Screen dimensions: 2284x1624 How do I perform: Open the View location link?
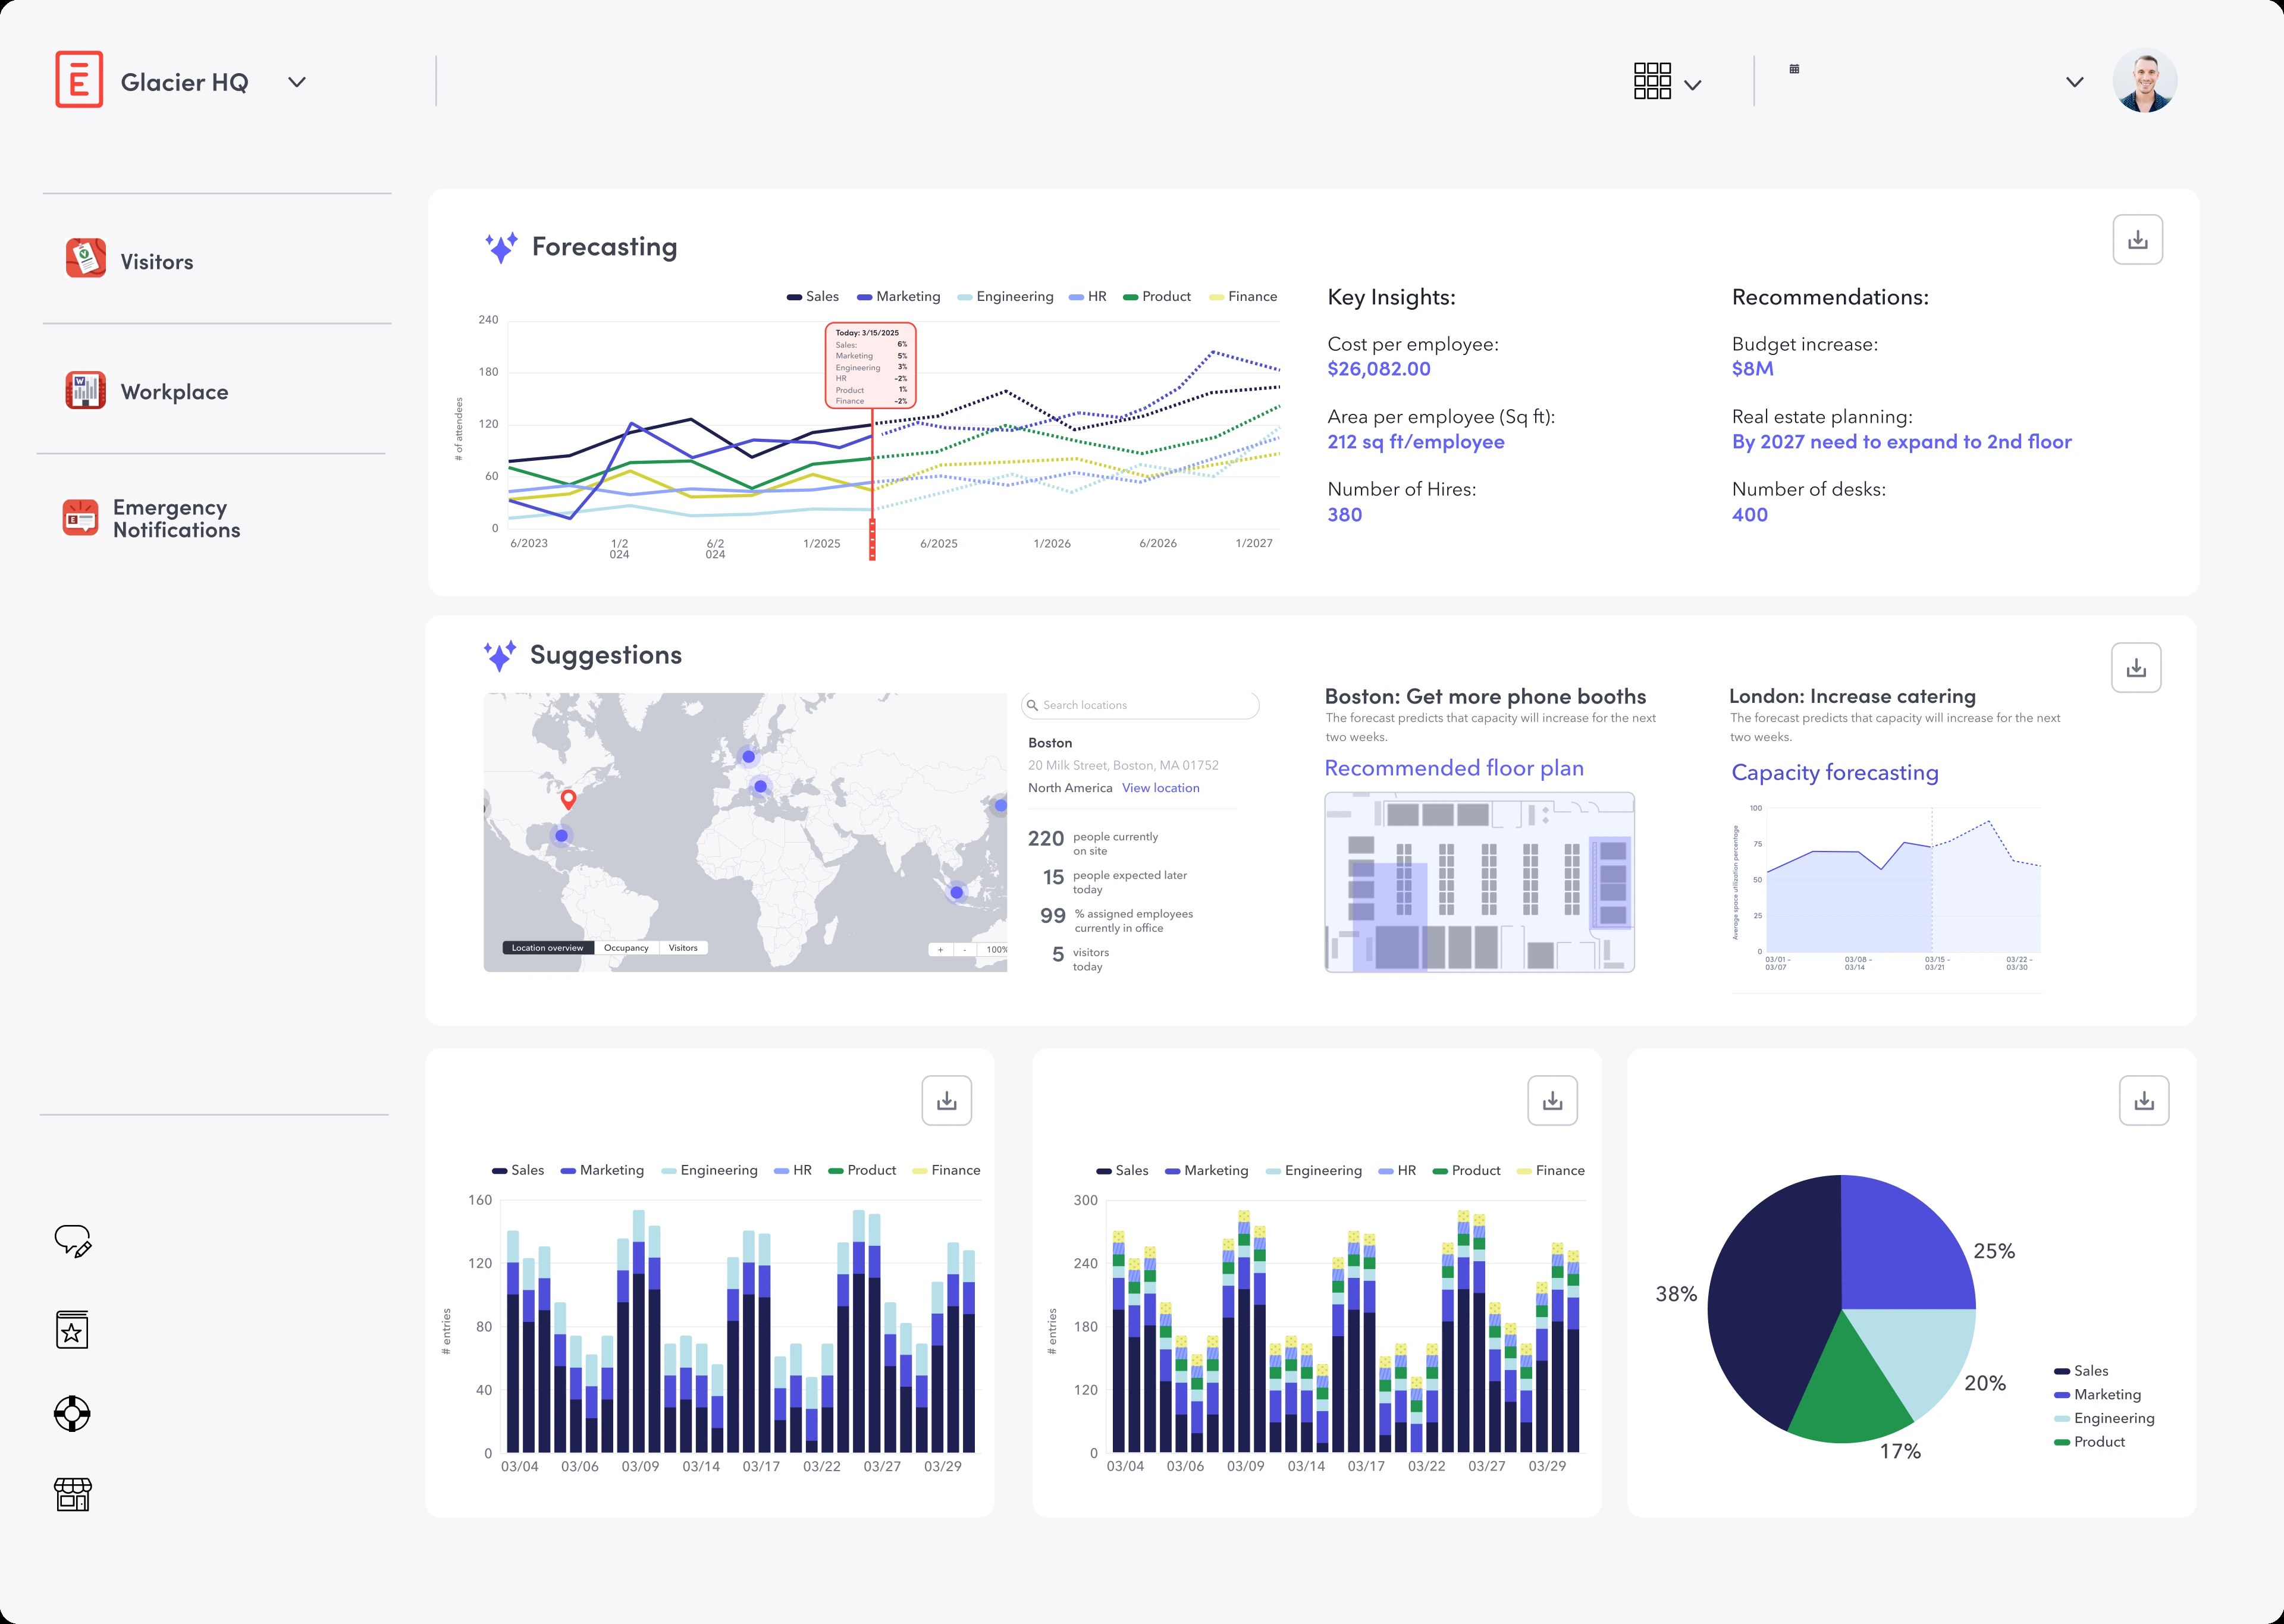coord(1160,788)
